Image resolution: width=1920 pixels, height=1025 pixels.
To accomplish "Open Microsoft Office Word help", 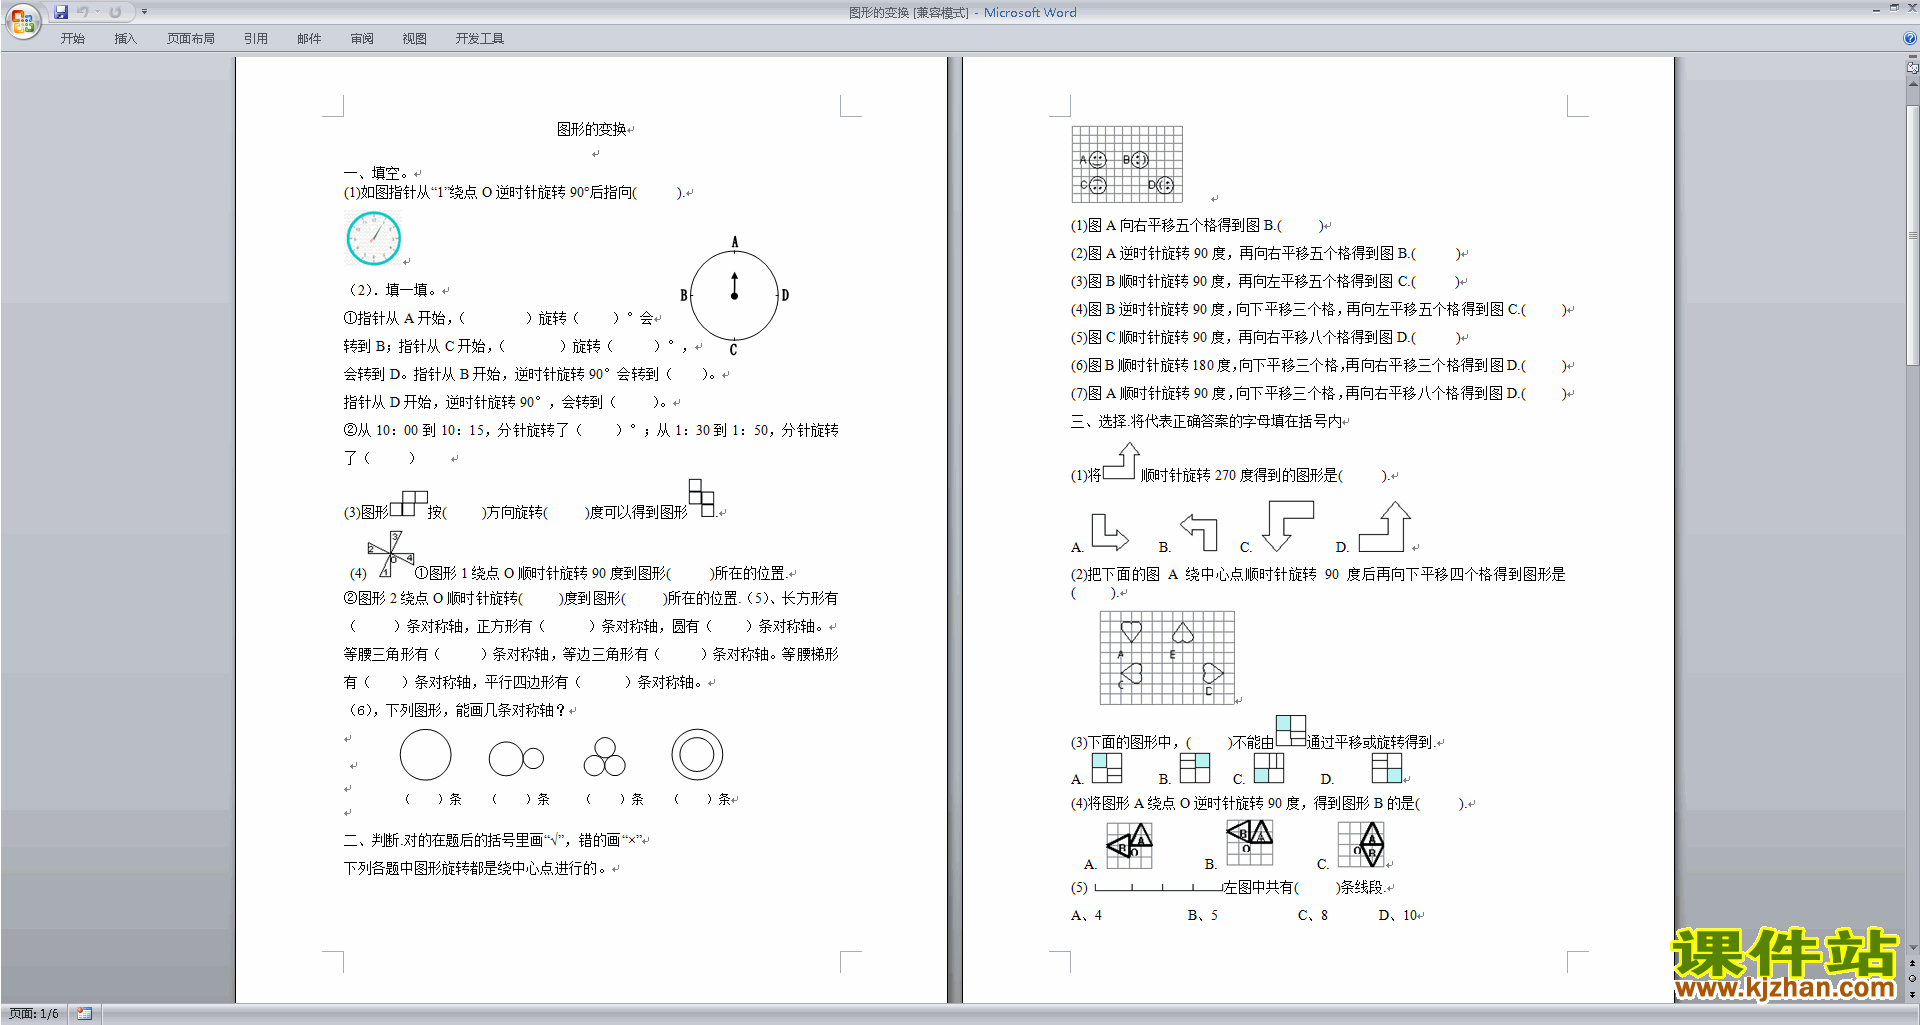I will tap(1910, 39).
